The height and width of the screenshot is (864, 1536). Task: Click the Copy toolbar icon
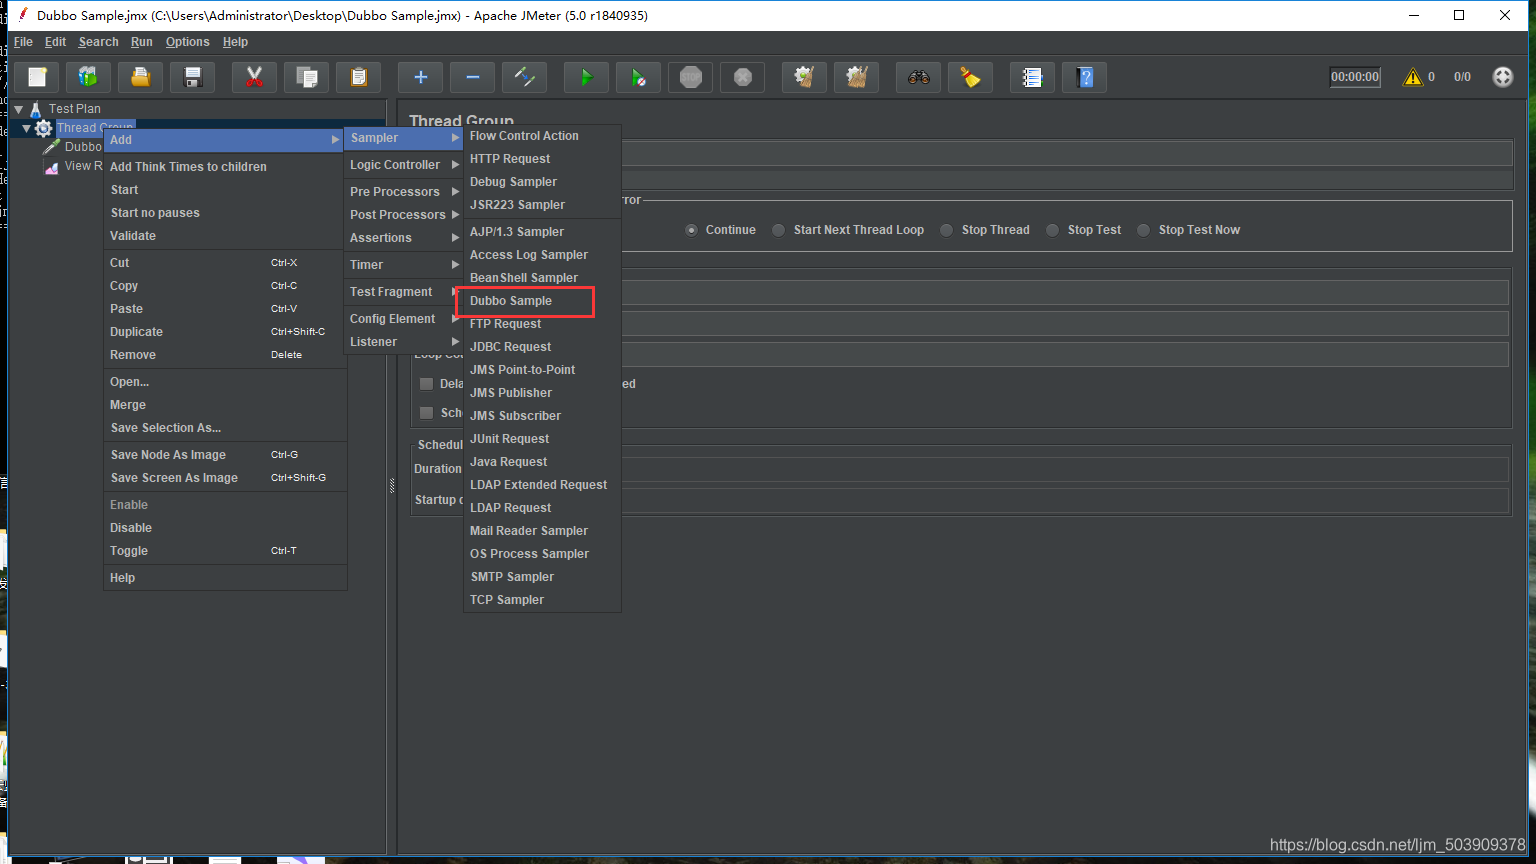pyautogui.click(x=307, y=77)
